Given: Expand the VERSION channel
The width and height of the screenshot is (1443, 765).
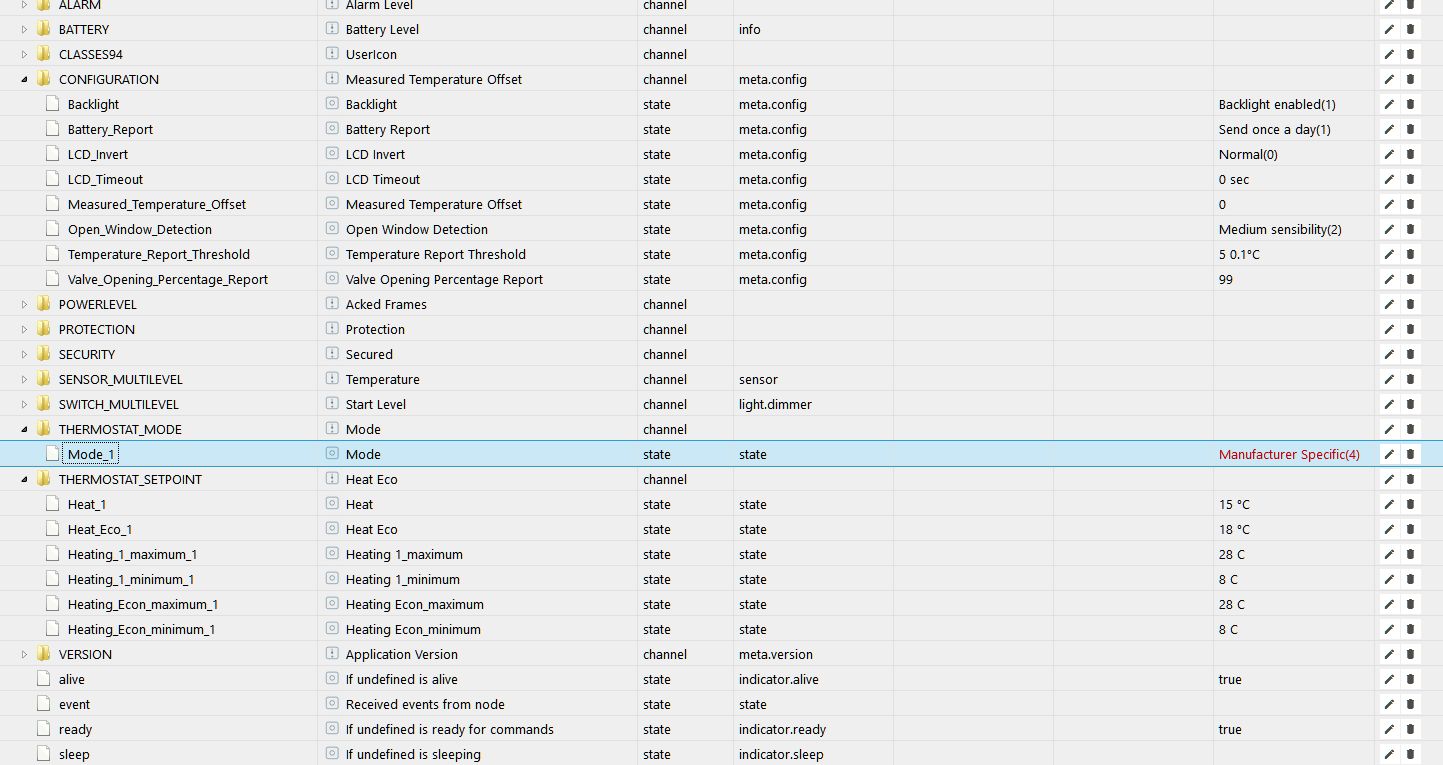Looking at the screenshot, I should click(24, 654).
